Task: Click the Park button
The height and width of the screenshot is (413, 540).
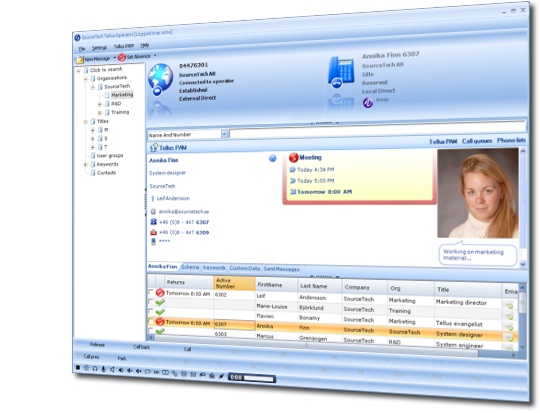Action: coord(122,358)
